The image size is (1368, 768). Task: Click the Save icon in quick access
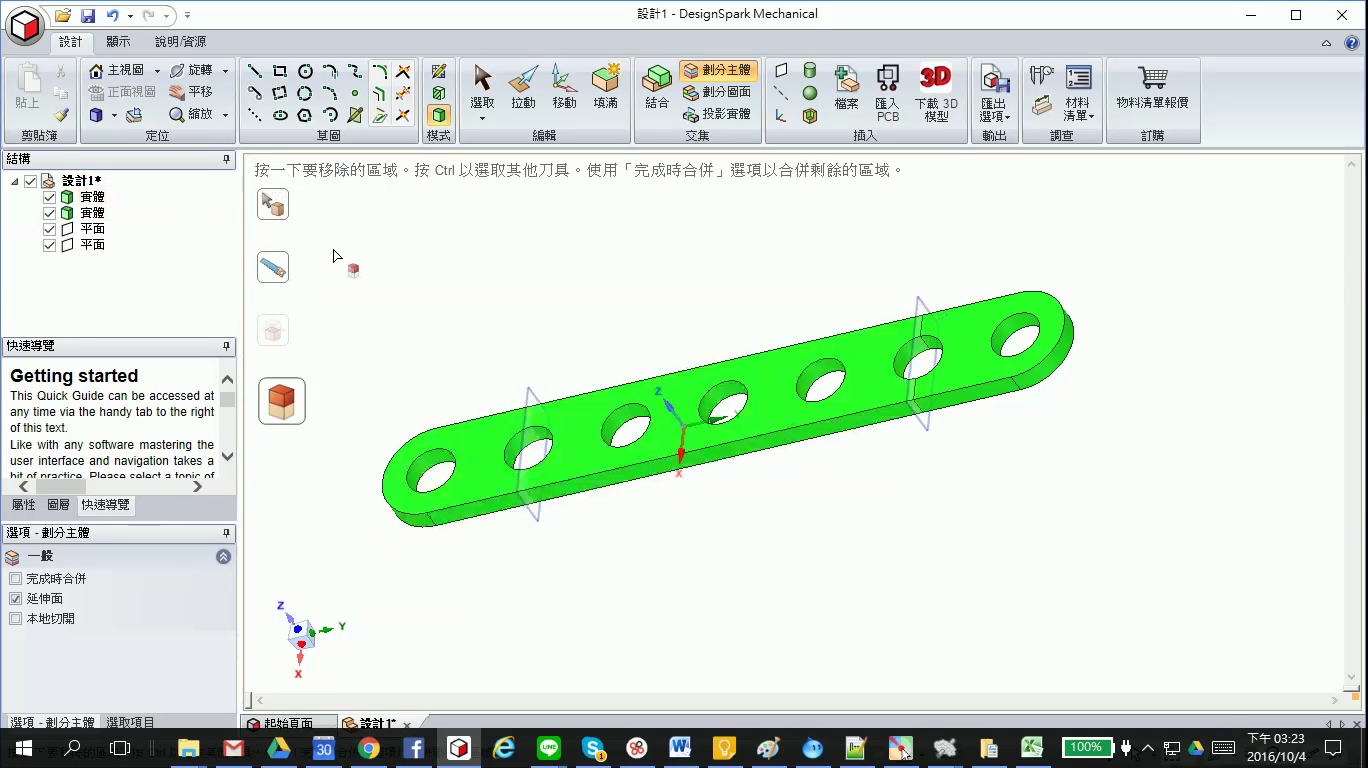88,16
